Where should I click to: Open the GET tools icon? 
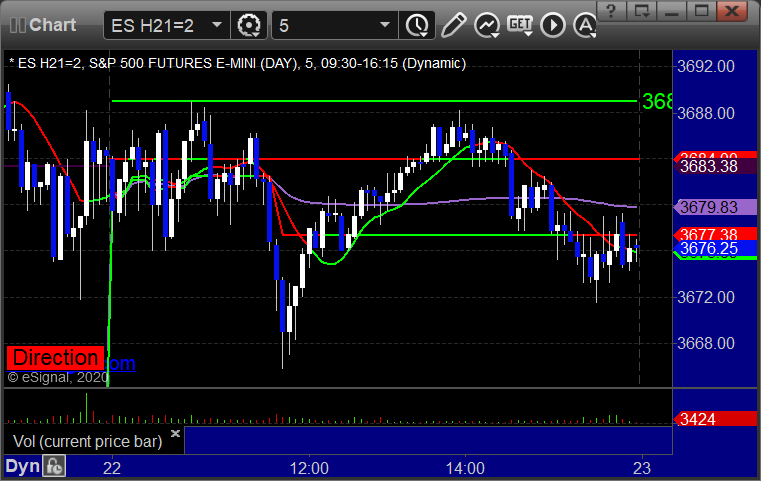click(520, 25)
